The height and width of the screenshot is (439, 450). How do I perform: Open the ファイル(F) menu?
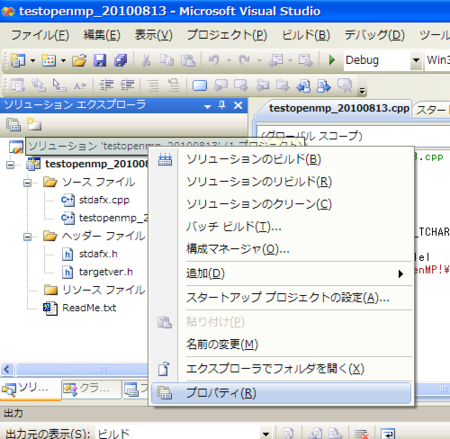40,35
